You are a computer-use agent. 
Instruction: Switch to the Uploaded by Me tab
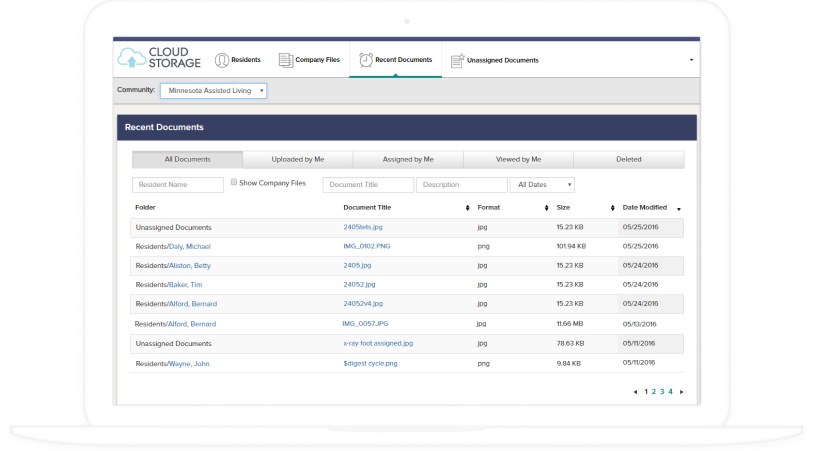point(298,160)
